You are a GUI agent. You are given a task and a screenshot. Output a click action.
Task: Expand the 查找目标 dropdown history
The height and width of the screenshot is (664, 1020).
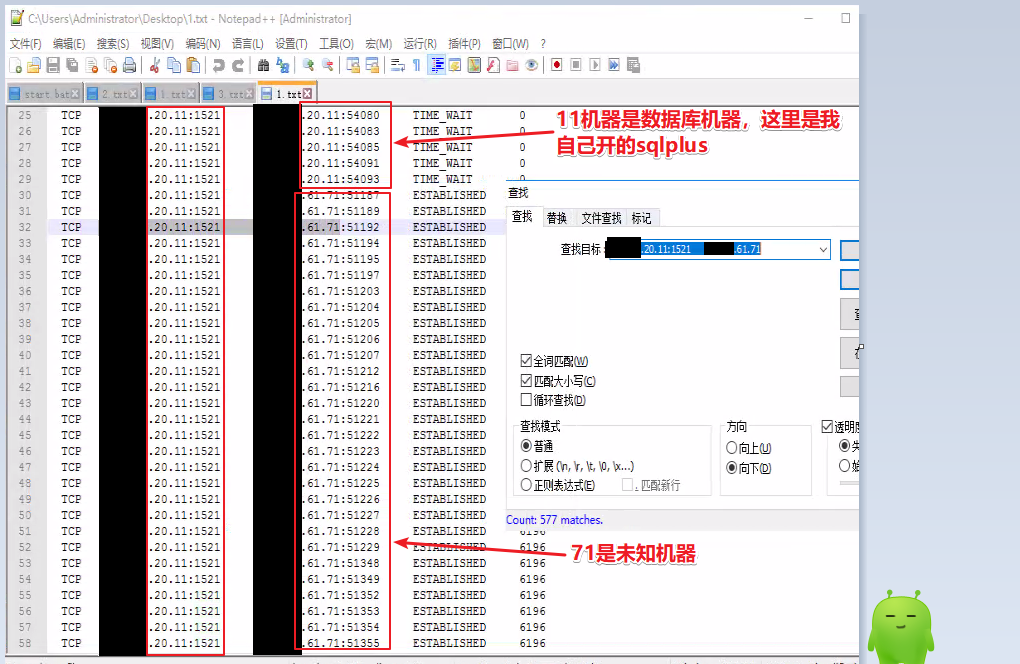823,249
